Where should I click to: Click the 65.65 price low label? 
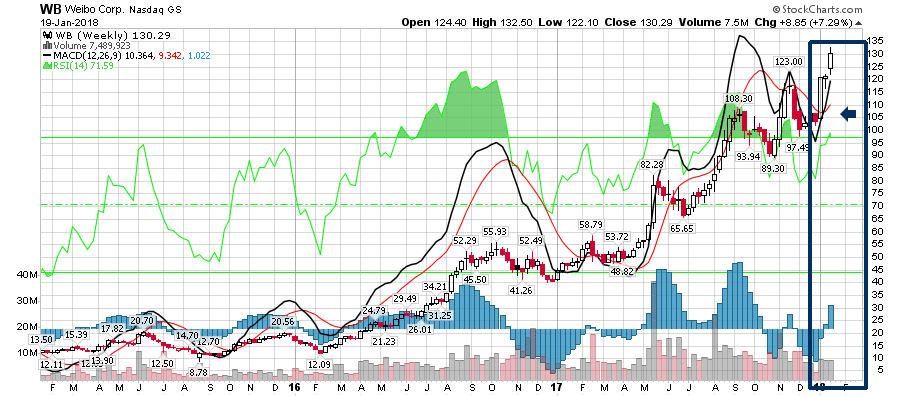coord(683,228)
